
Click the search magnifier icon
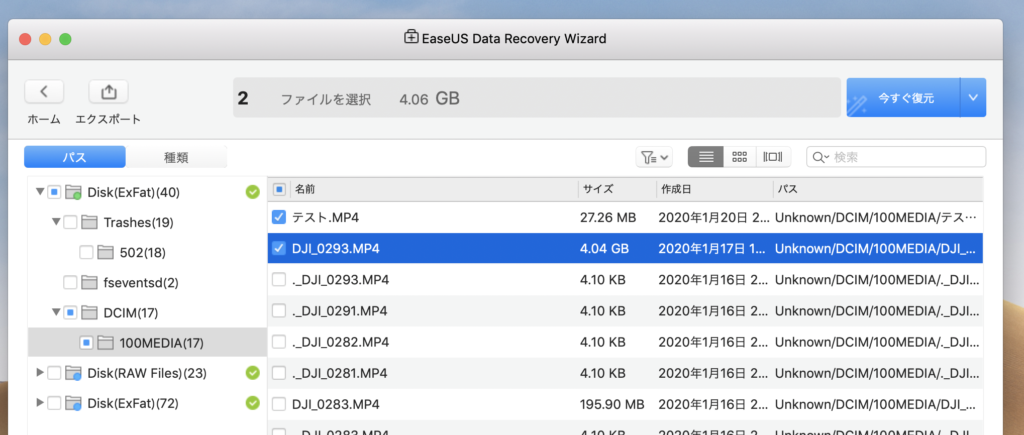point(820,157)
